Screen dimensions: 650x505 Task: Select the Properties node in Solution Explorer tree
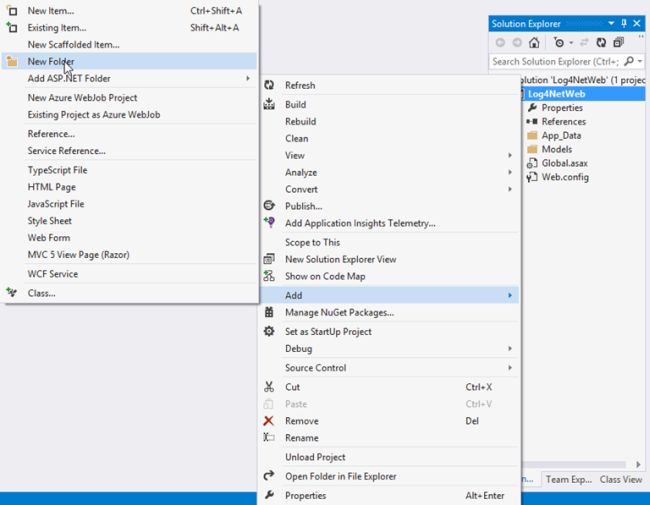click(562, 108)
